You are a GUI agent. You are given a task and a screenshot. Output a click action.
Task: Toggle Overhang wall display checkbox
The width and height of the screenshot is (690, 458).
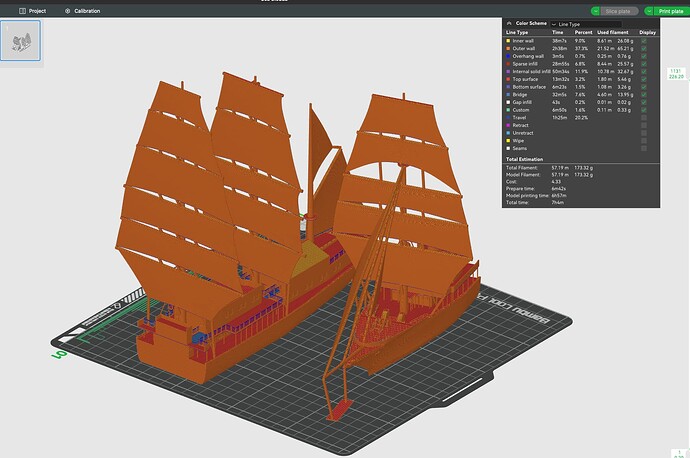pos(644,56)
